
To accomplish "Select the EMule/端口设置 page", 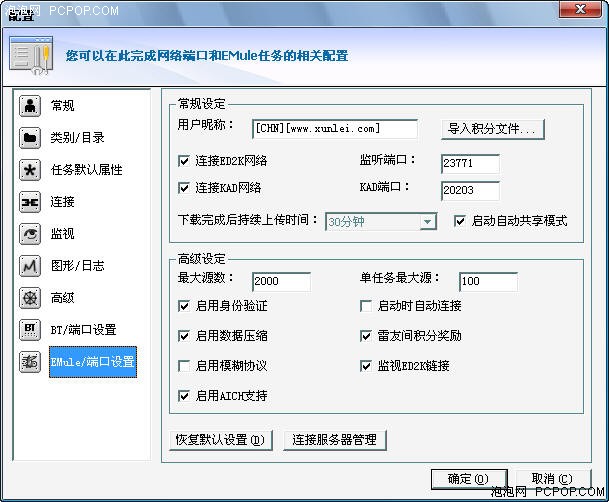I will (93, 362).
